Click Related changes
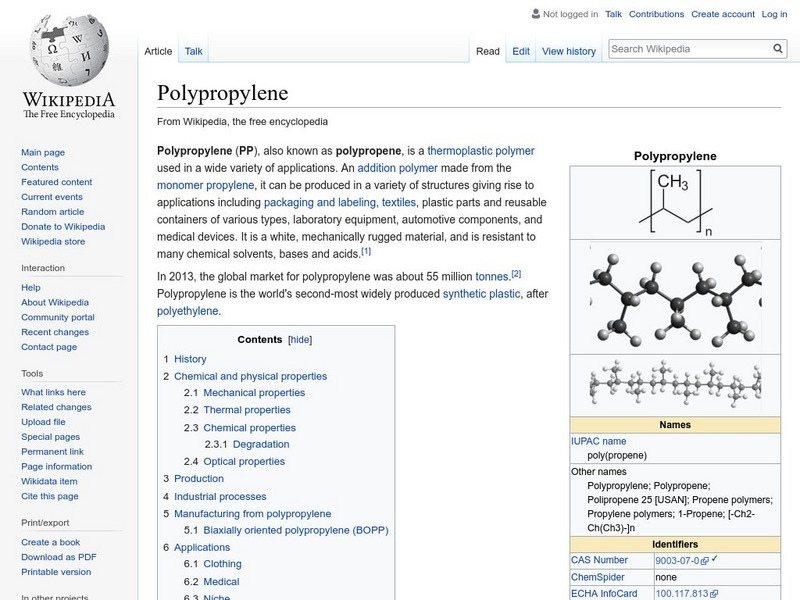 [x=56, y=407]
